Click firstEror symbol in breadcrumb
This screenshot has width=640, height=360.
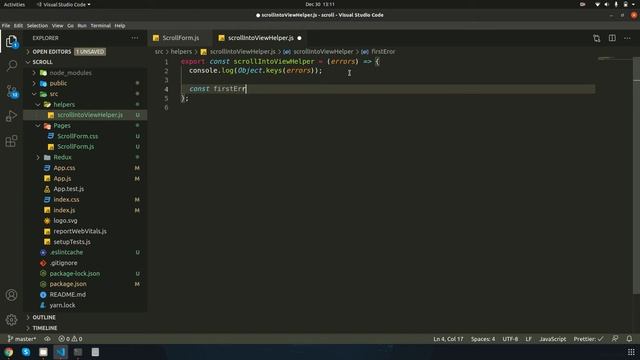[x=383, y=51]
